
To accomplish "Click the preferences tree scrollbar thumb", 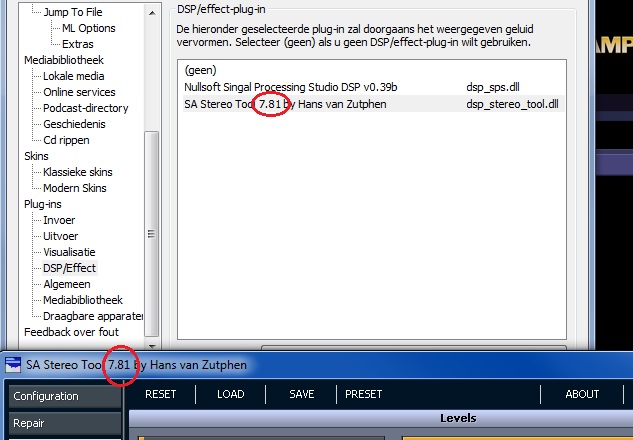I will (x=151, y=234).
